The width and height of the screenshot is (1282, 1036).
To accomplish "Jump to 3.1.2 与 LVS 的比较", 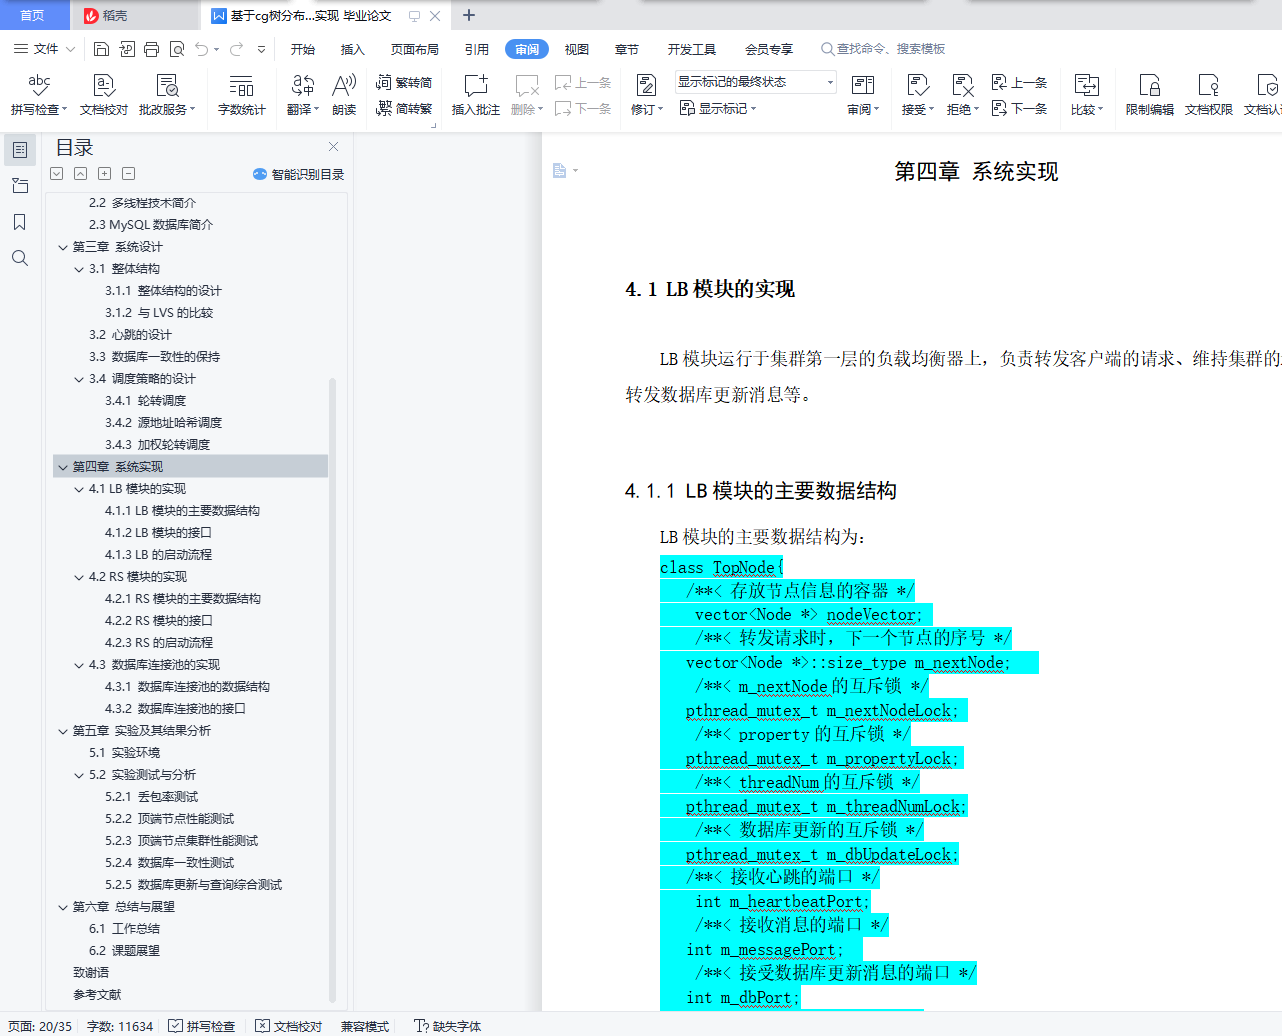I will pyautogui.click(x=159, y=313).
